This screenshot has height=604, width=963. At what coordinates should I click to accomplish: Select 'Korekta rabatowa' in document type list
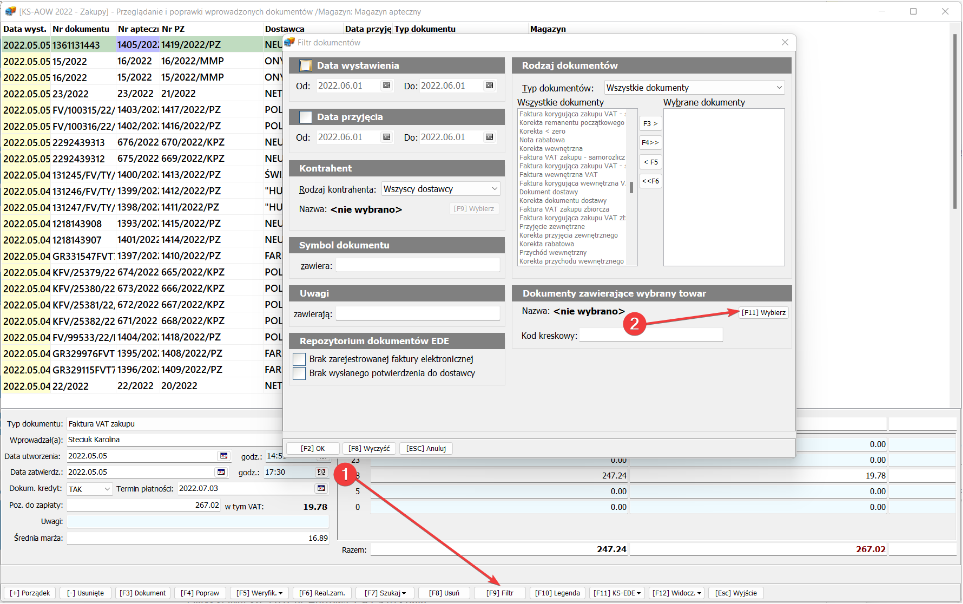547,244
